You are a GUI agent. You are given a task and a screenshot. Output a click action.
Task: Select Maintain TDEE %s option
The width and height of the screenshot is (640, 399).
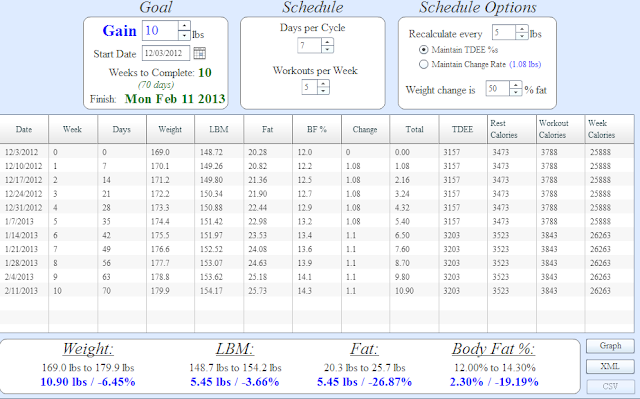[x=424, y=50]
